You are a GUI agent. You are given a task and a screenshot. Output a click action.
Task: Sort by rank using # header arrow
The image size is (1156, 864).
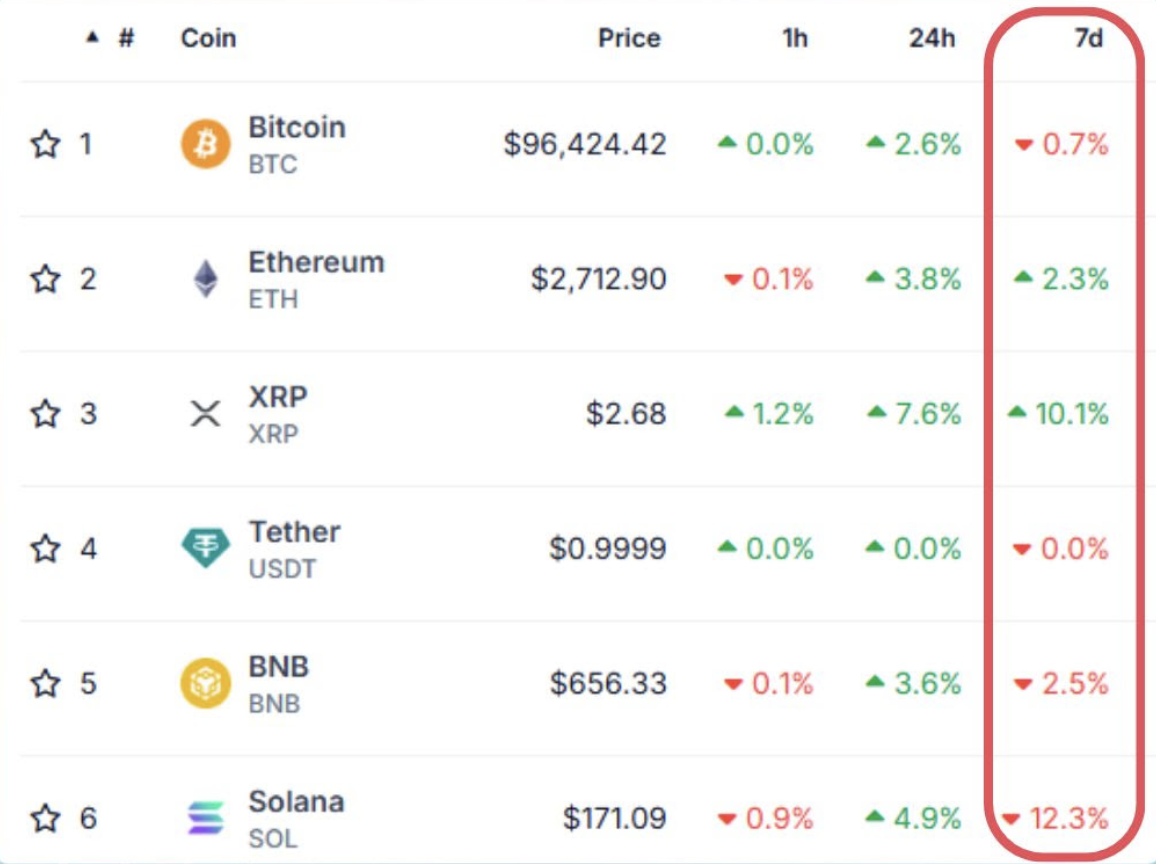(x=111, y=38)
